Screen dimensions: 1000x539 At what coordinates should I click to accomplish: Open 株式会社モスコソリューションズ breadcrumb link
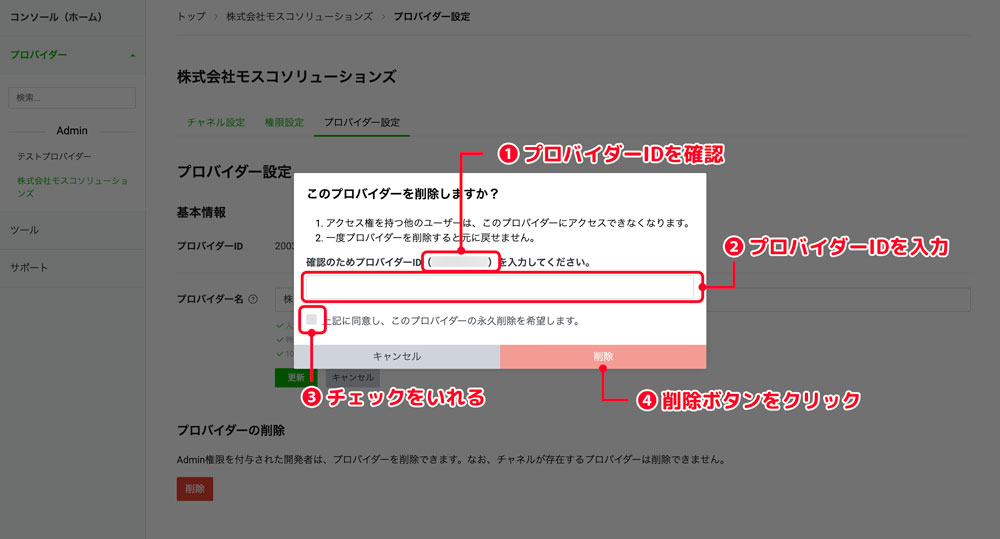click(x=299, y=17)
